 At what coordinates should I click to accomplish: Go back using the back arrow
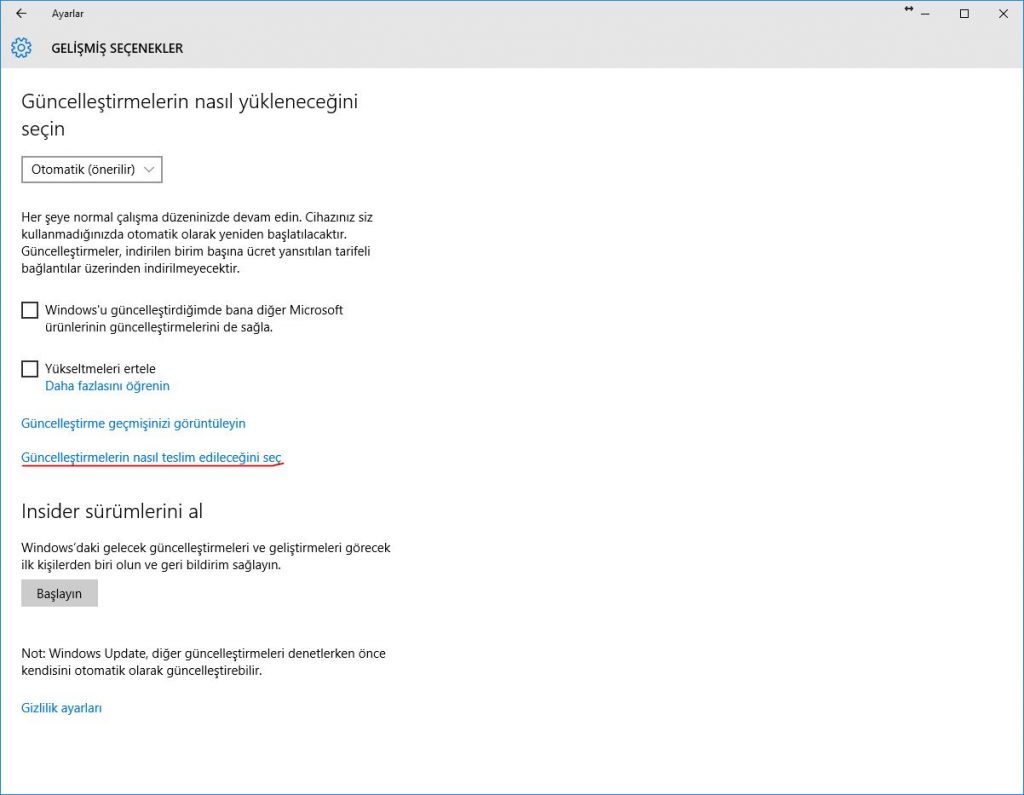tap(21, 14)
